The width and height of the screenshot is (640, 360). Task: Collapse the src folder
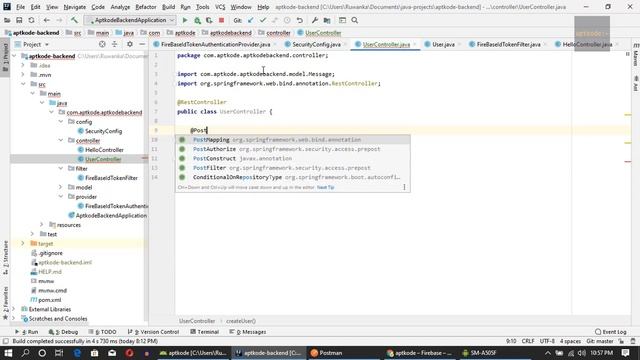23,84
